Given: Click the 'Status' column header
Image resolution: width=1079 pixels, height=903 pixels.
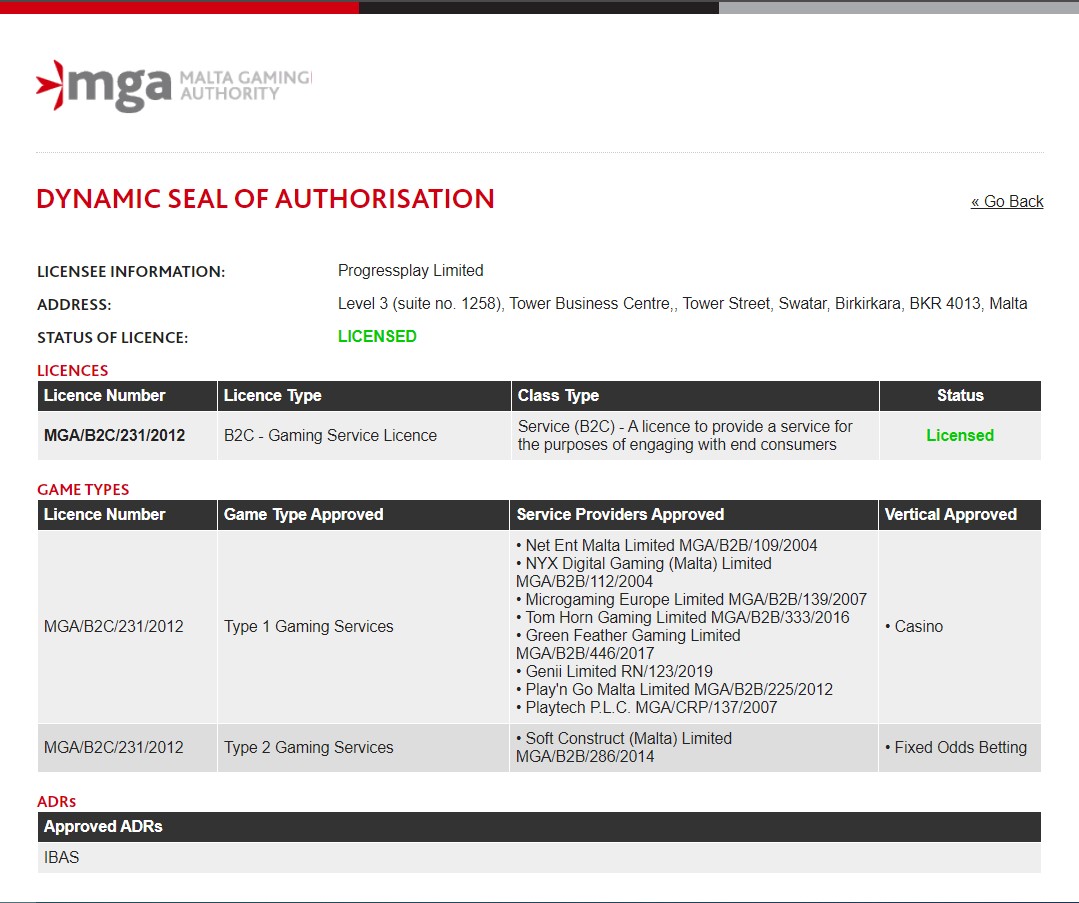Looking at the screenshot, I should click(960, 396).
